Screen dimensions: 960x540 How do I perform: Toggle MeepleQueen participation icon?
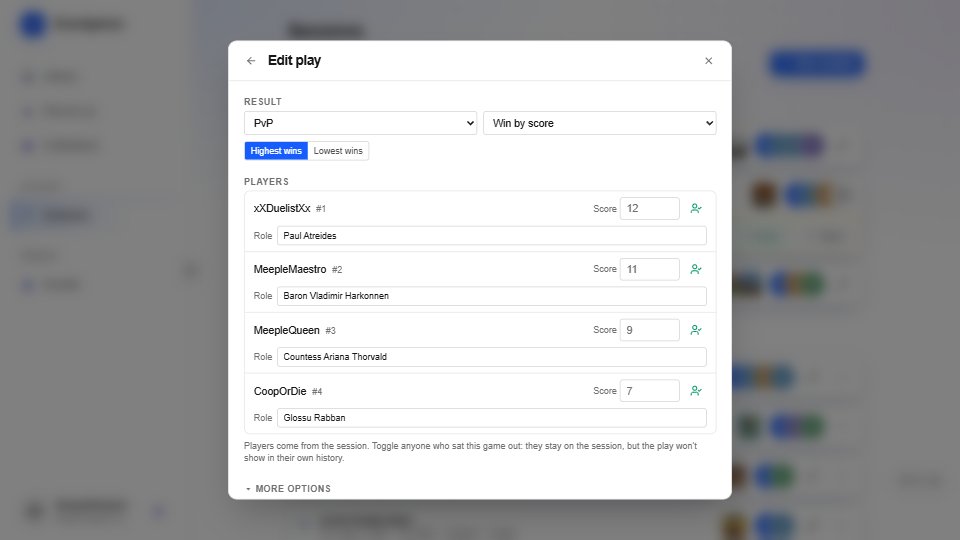tap(696, 330)
